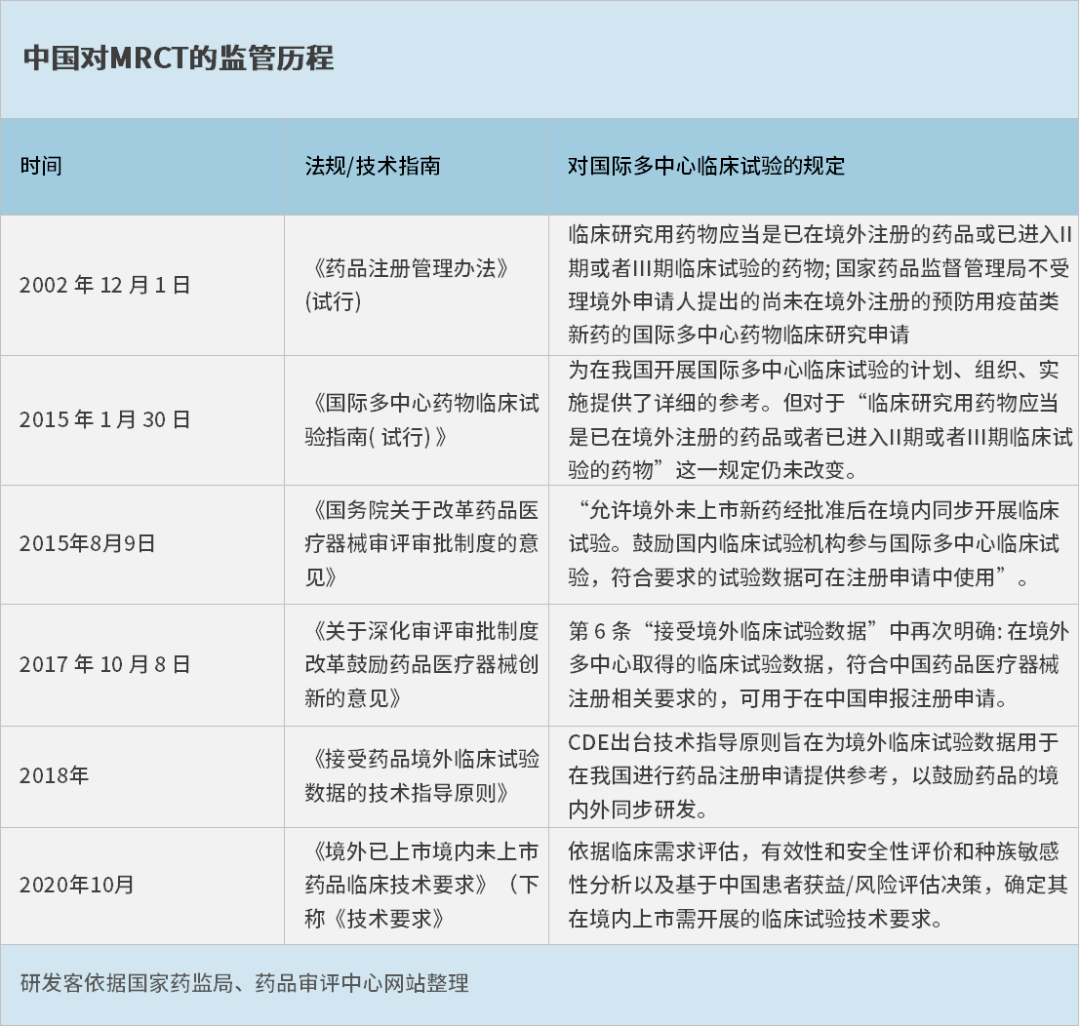Click the title 中国对MRCT的监管历程
1080x1027 pixels.
pyautogui.click(x=178, y=58)
